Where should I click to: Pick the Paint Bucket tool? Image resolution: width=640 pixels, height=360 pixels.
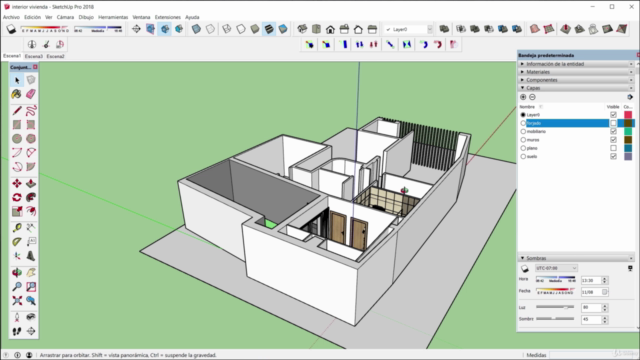(17, 94)
